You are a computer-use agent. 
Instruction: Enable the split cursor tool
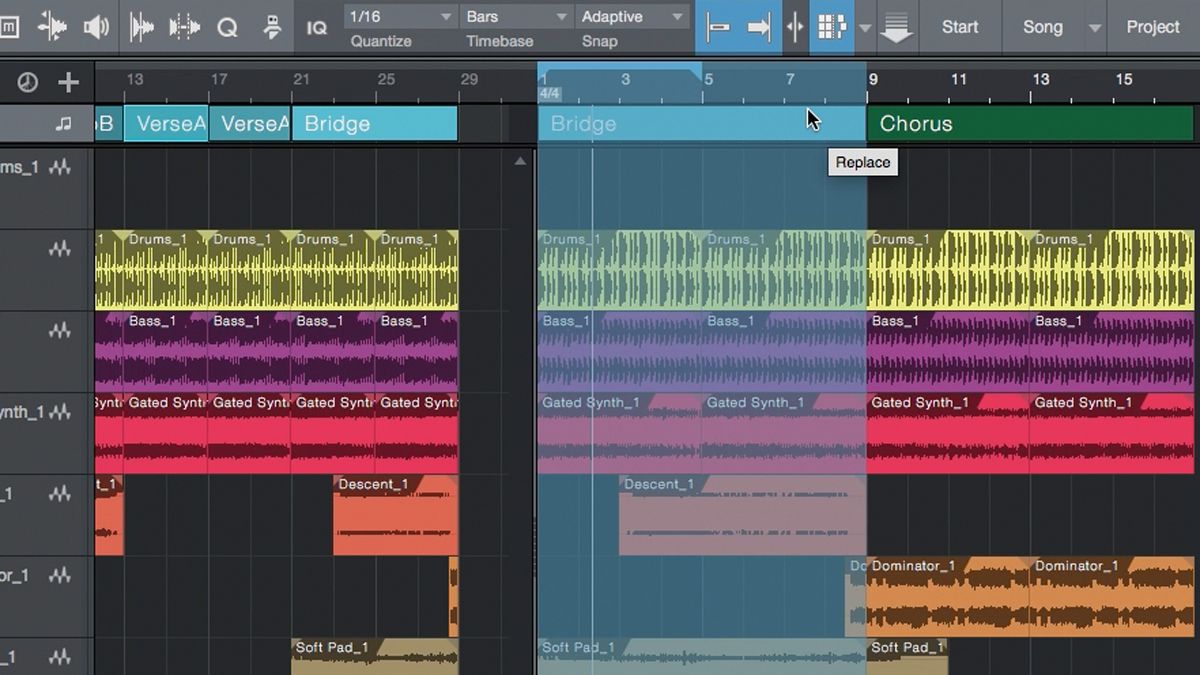pyautogui.click(x=795, y=27)
